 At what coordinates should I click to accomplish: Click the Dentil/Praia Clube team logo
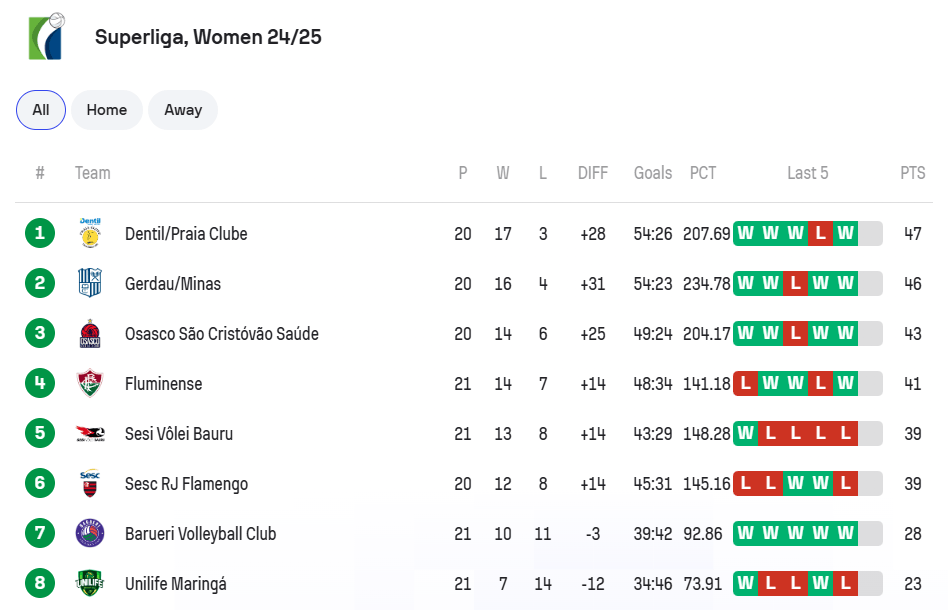coord(90,234)
